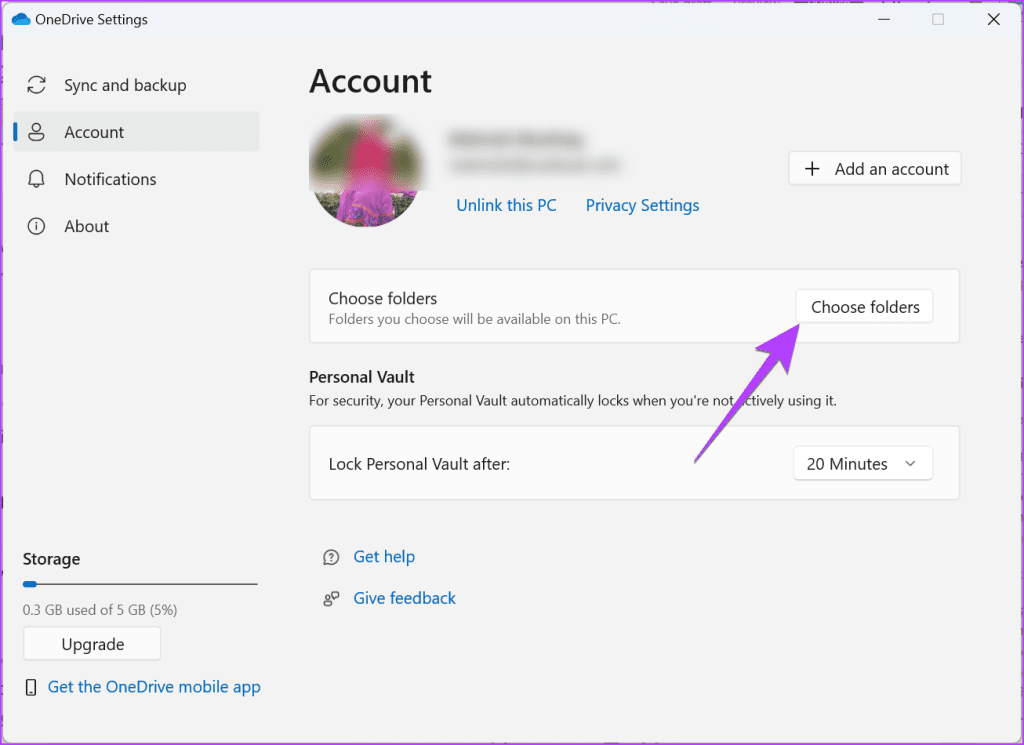Go to the About section
Screen dimensions: 1024x745
[136, 226]
